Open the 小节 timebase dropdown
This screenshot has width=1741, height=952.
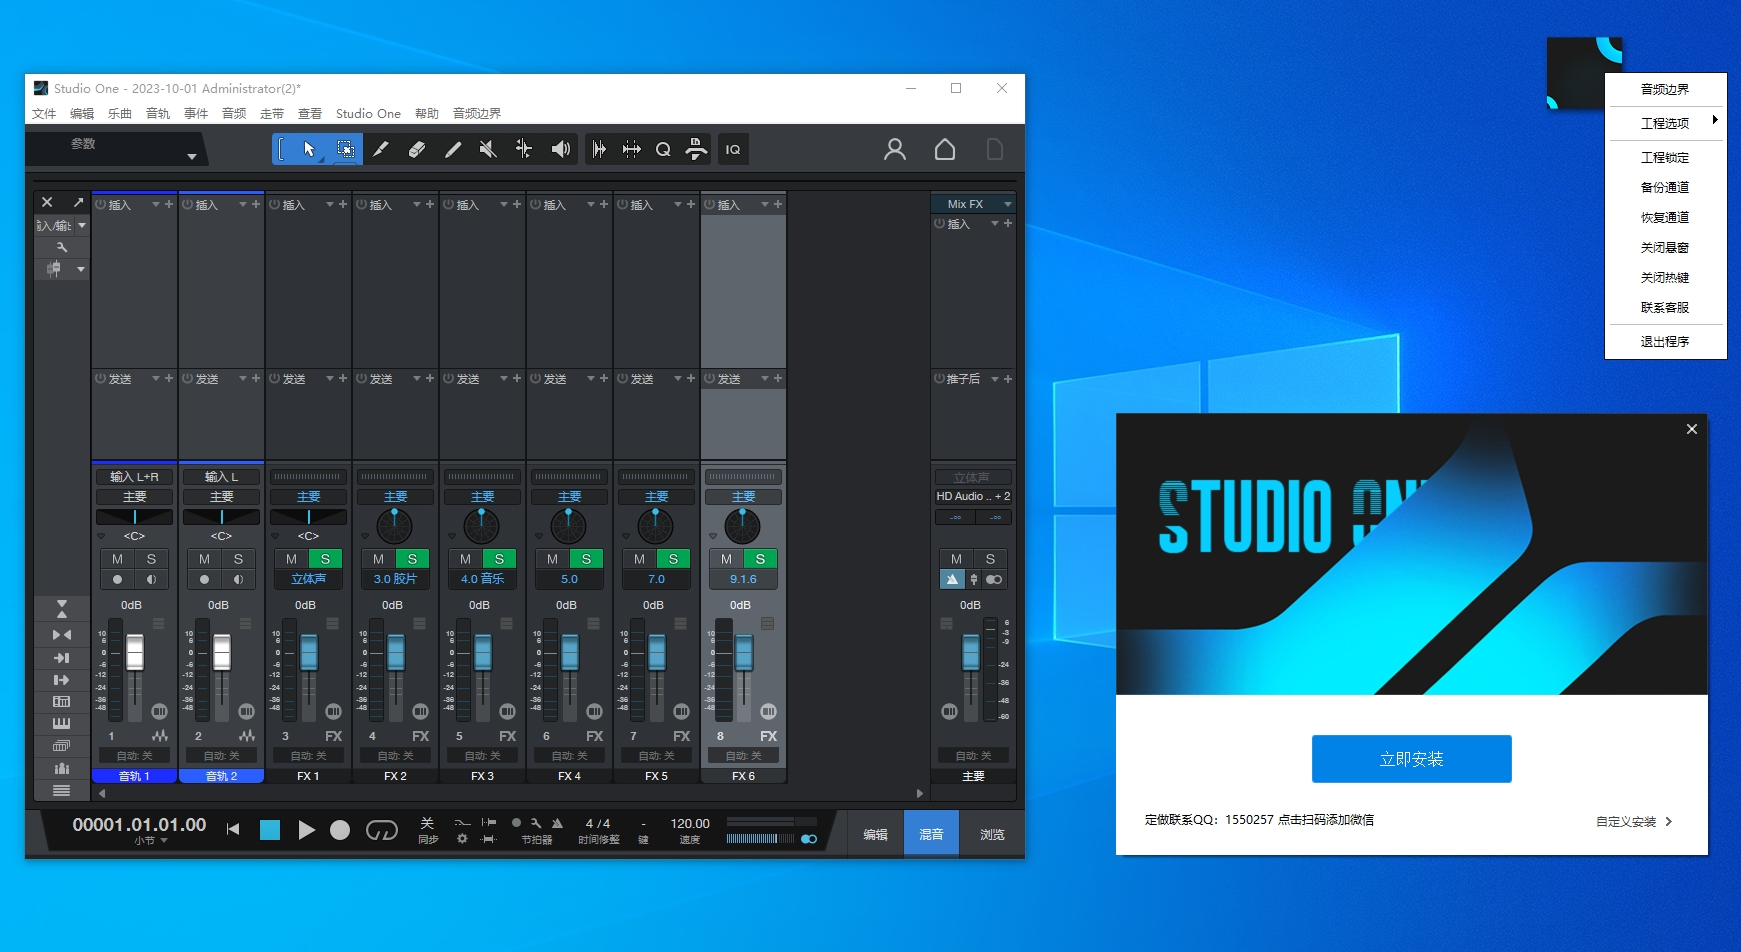[164, 841]
